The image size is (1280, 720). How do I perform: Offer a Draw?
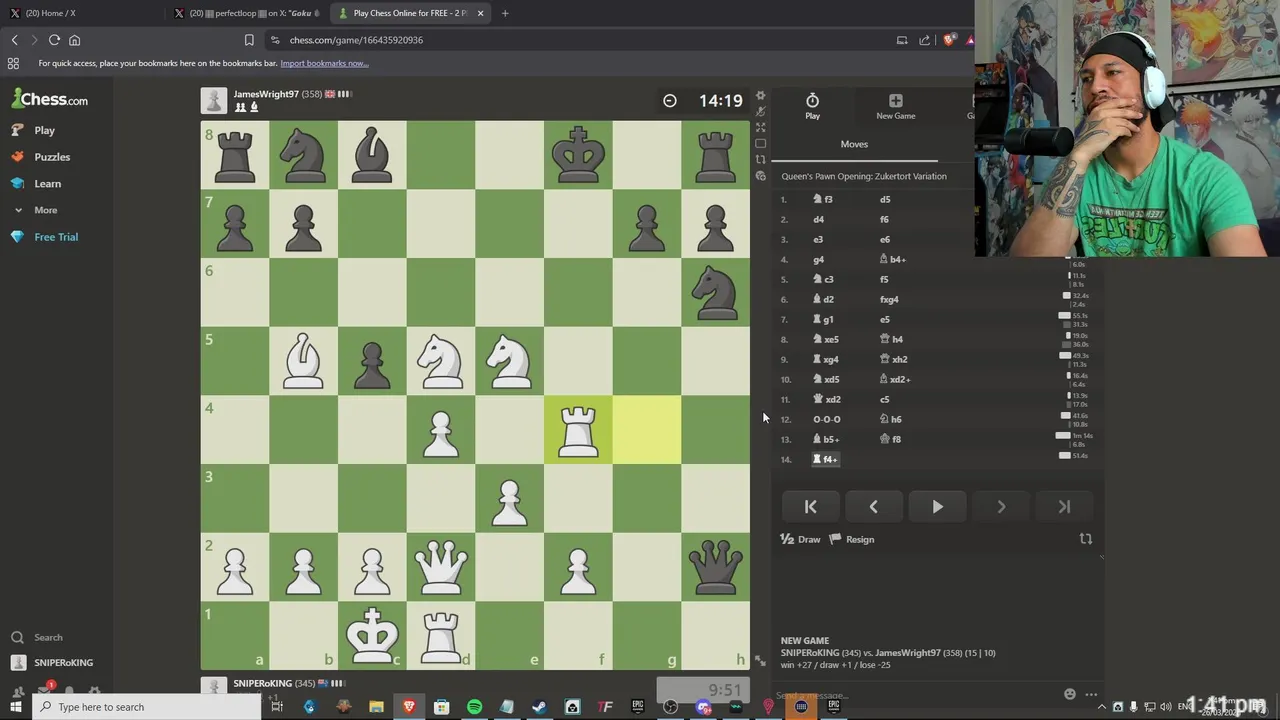(x=800, y=539)
